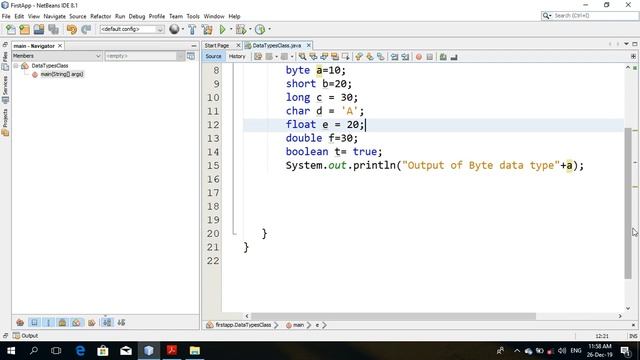This screenshot has height=360, width=640.
Task: Click the Source view button
Action: [213, 56]
